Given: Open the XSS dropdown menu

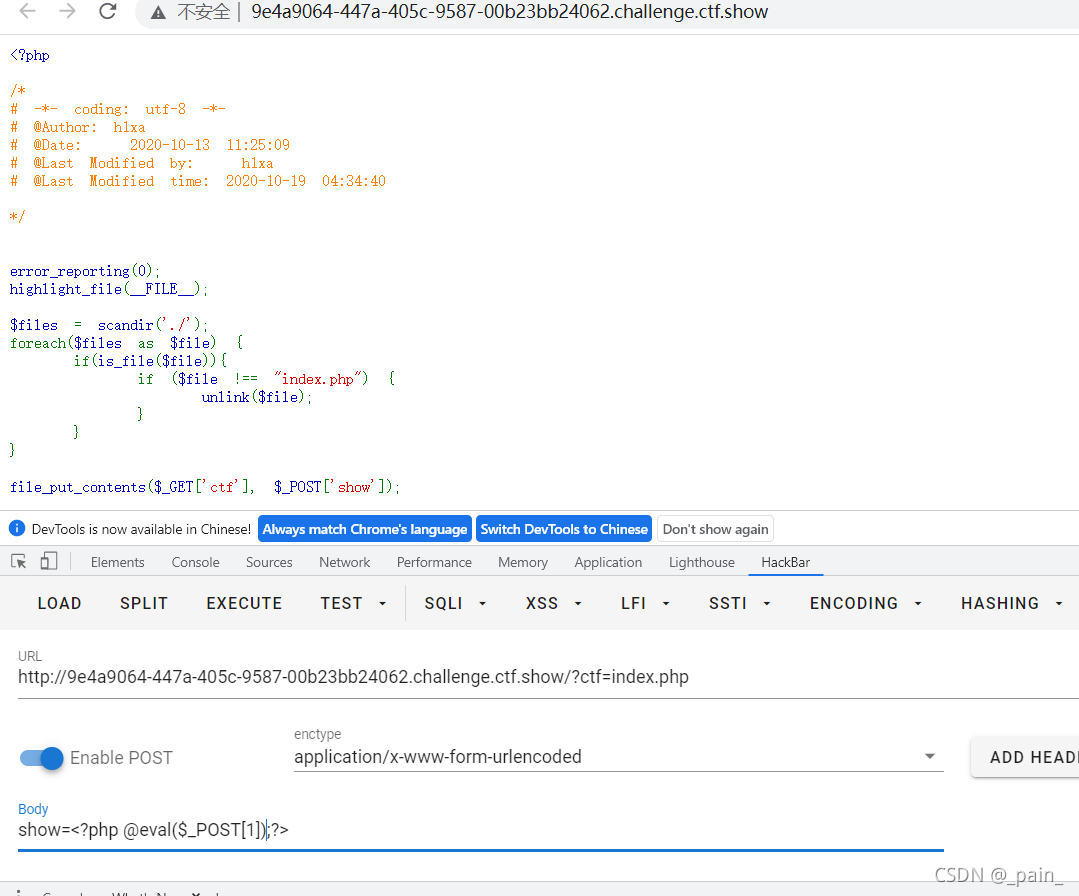Looking at the screenshot, I should pyautogui.click(x=553, y=604).
